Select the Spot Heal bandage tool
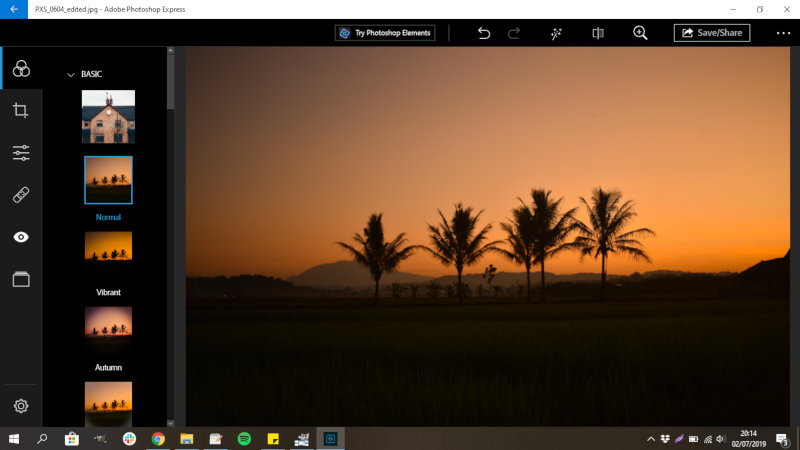 click(21, 195)
